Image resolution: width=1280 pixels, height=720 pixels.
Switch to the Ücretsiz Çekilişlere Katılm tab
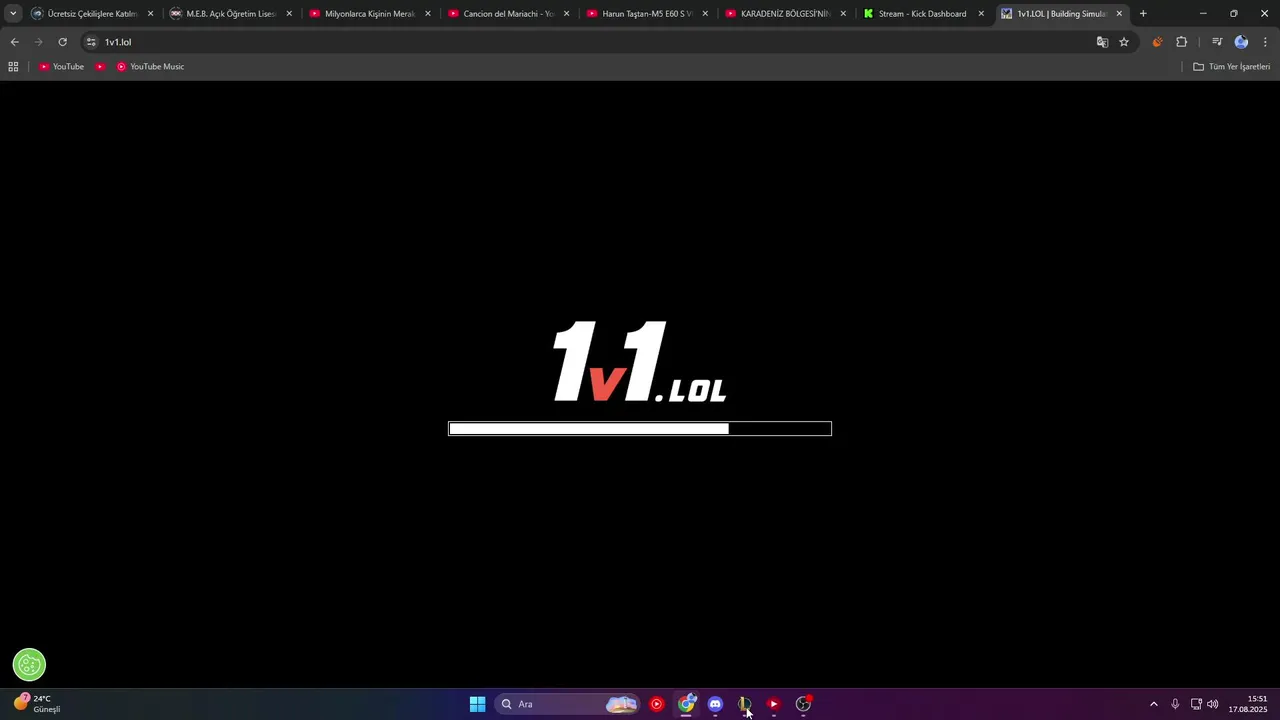(92, 14)
